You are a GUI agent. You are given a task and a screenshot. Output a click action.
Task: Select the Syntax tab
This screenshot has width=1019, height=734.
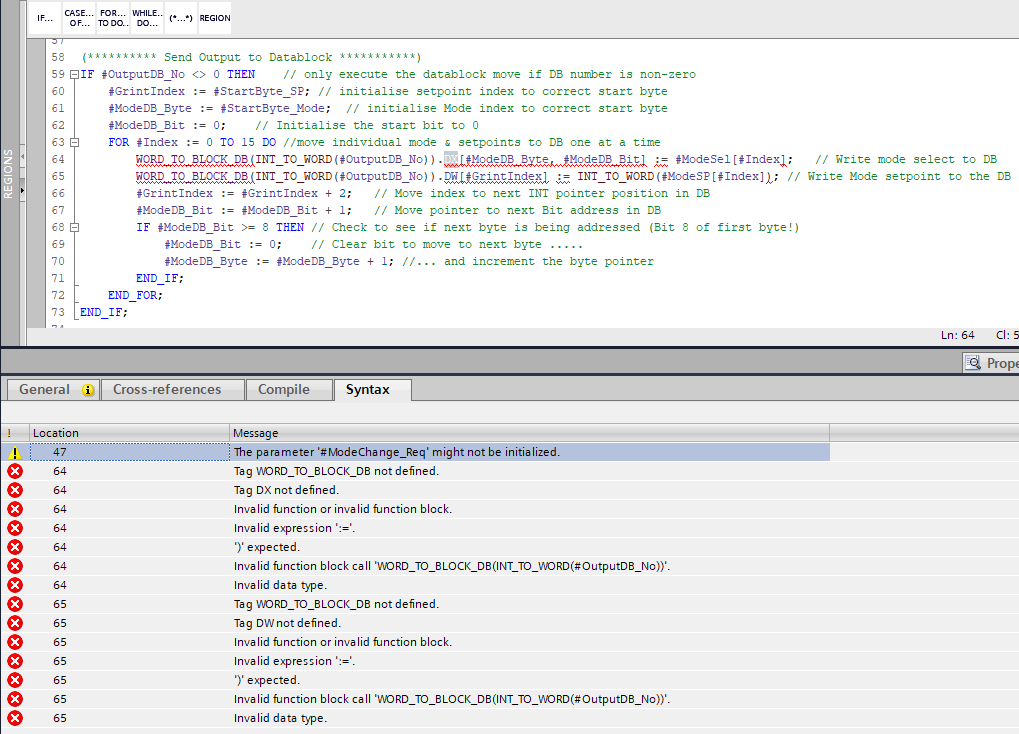pyautogui.click(x=367, y=390)
